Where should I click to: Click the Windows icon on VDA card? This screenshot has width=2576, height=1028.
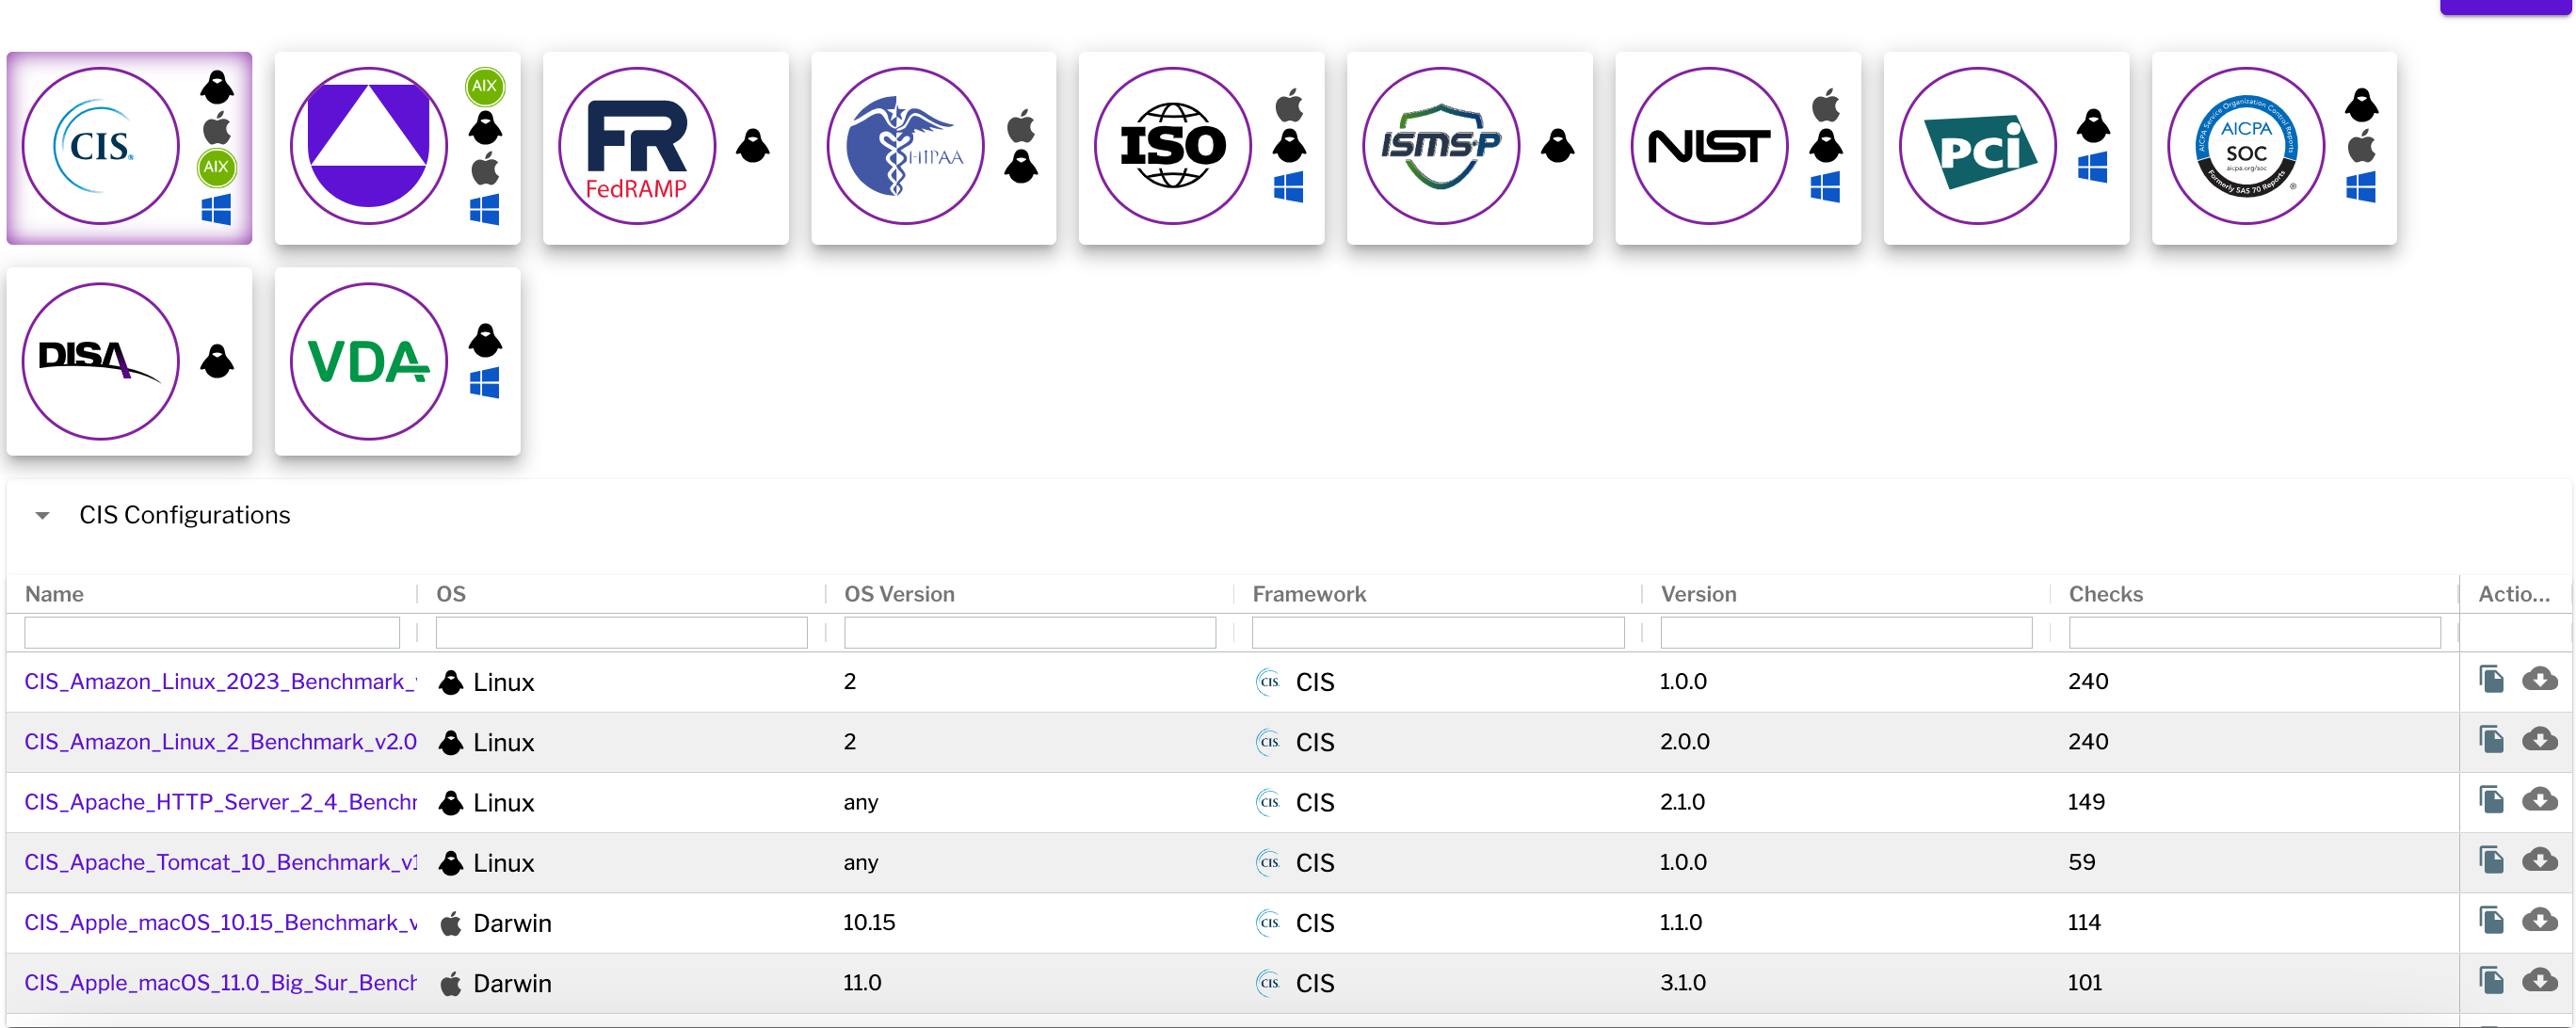point(484,382)
